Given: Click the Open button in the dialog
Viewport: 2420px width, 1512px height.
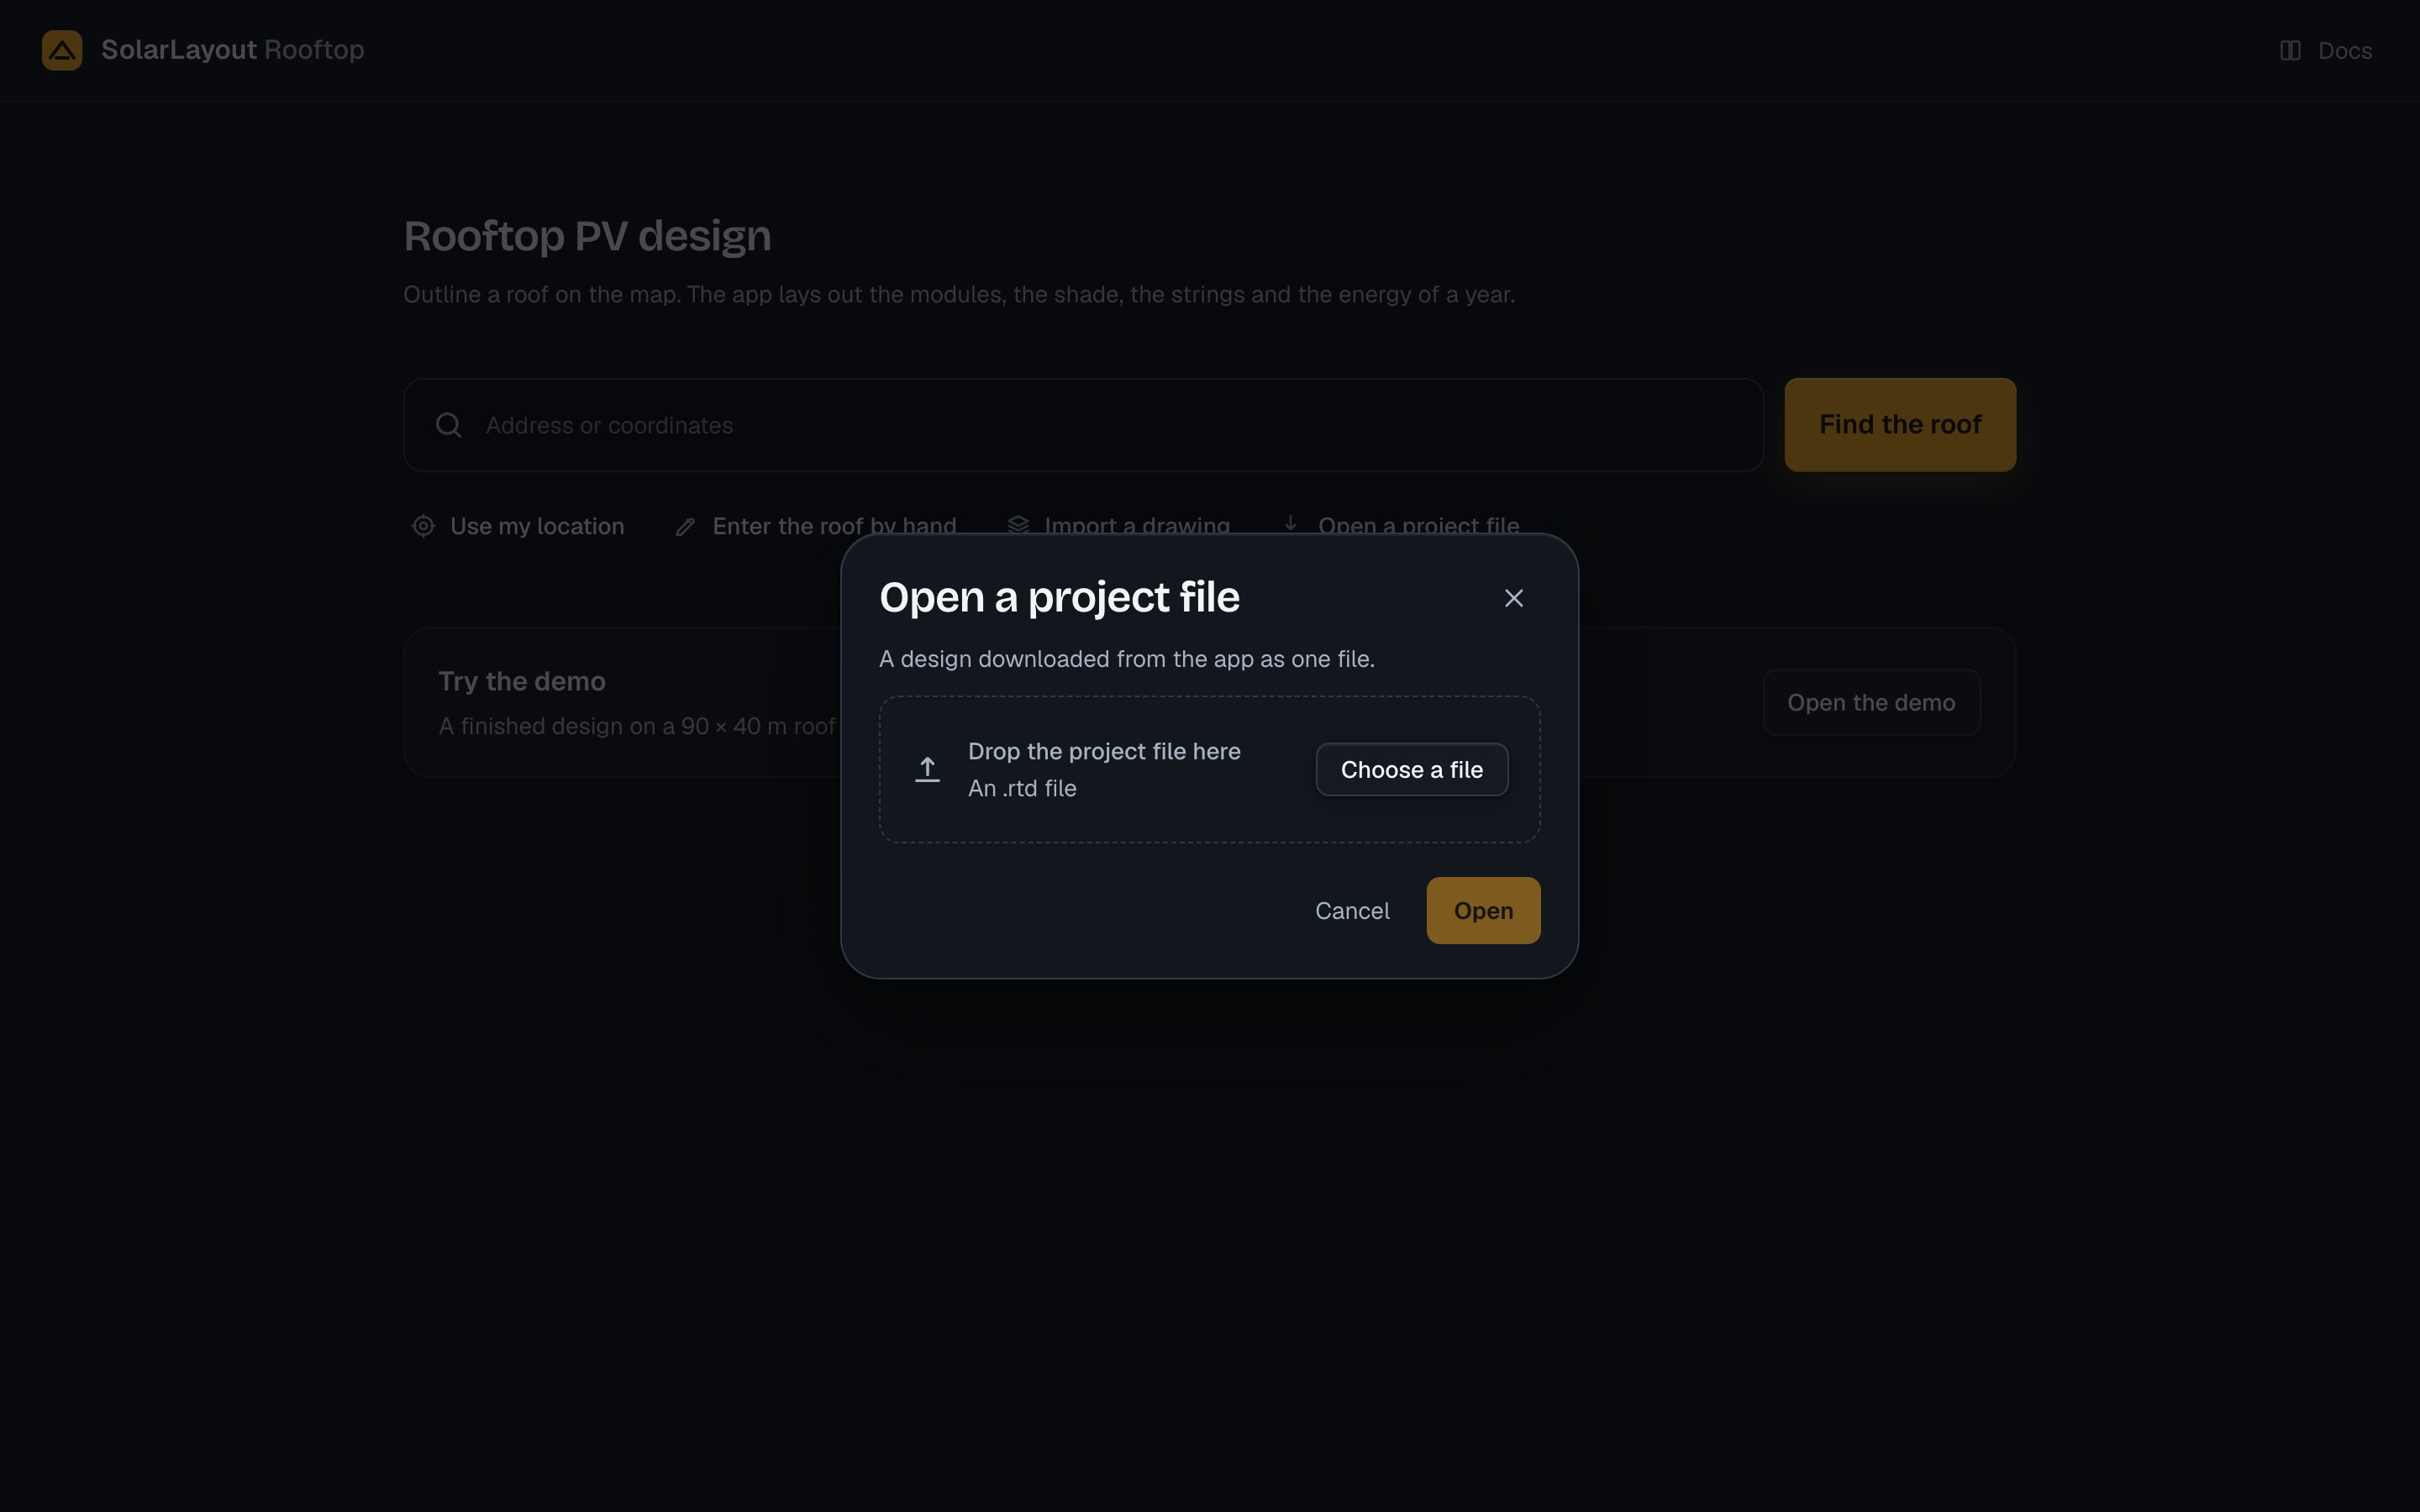Looking at the screenshot, I should pos(1483,910).
